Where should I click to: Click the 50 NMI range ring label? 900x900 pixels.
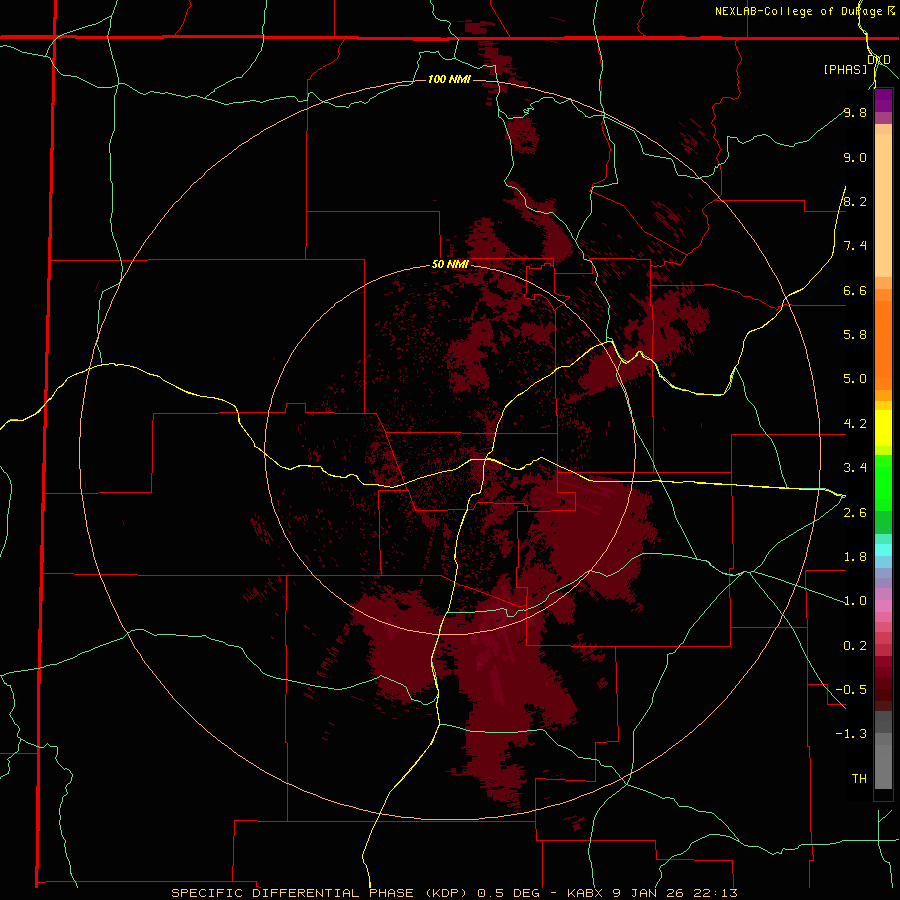pos(450,265)
